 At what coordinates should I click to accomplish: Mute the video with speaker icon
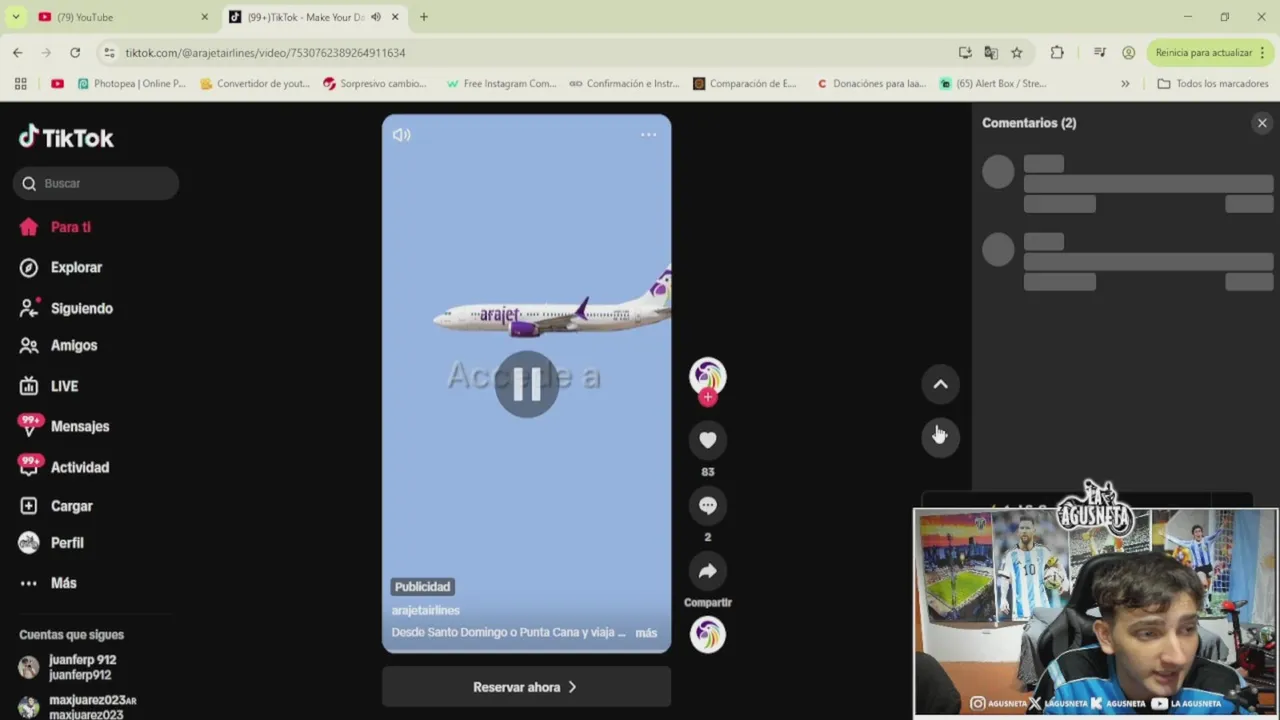click(402, 134)
